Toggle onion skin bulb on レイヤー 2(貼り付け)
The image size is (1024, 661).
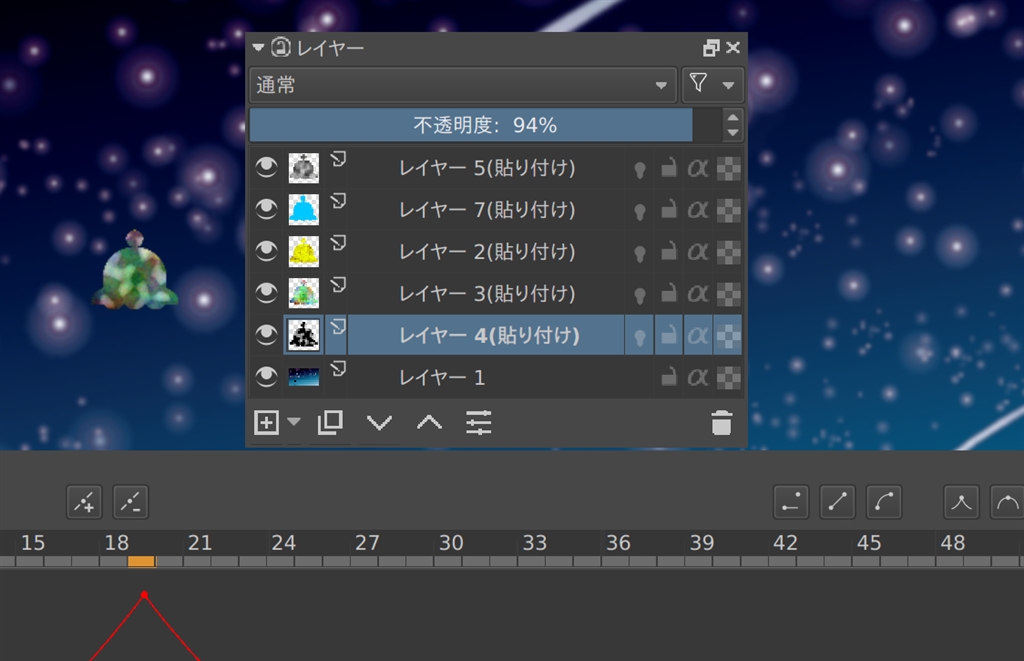(x=640, y=253)
